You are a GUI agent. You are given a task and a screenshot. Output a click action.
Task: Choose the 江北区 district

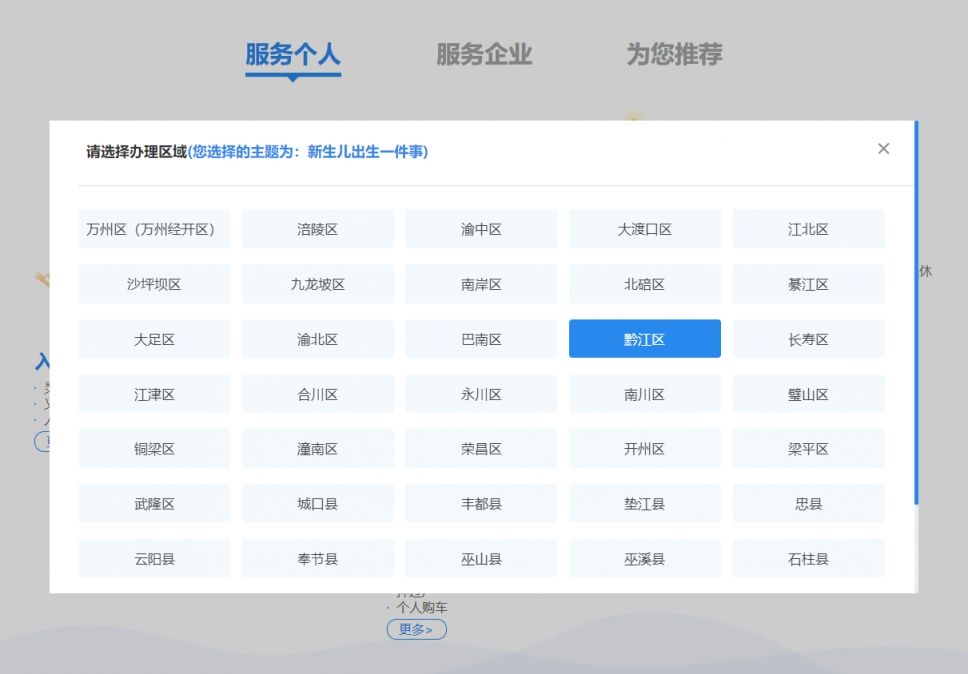(x=808, y=228)
